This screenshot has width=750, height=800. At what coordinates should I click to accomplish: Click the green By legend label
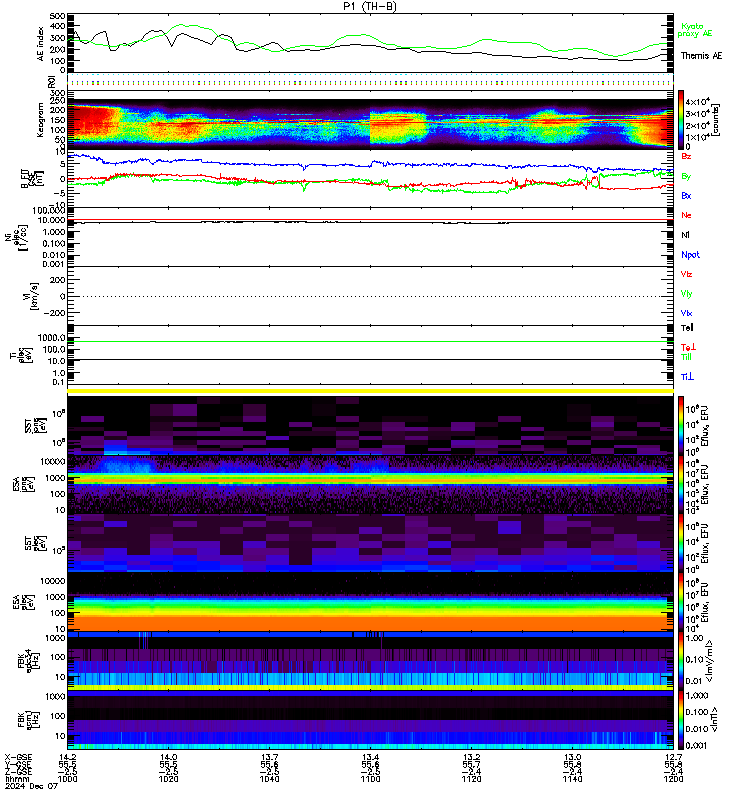[x=686, y=176]
